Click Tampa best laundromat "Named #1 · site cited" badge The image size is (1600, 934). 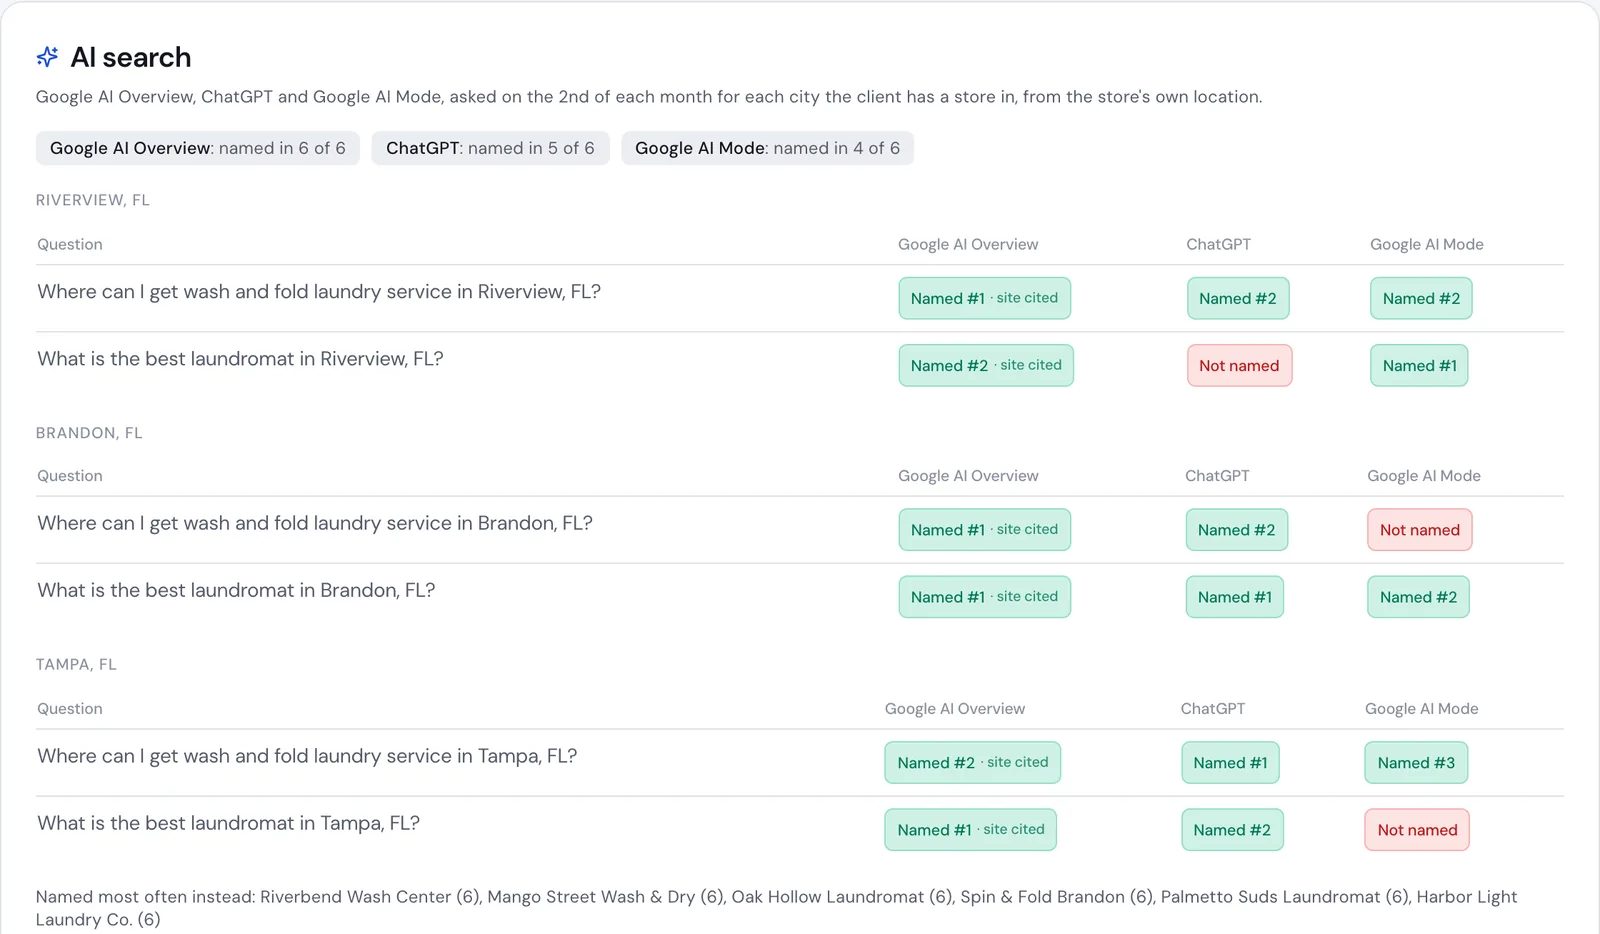[x=970, y=829]
